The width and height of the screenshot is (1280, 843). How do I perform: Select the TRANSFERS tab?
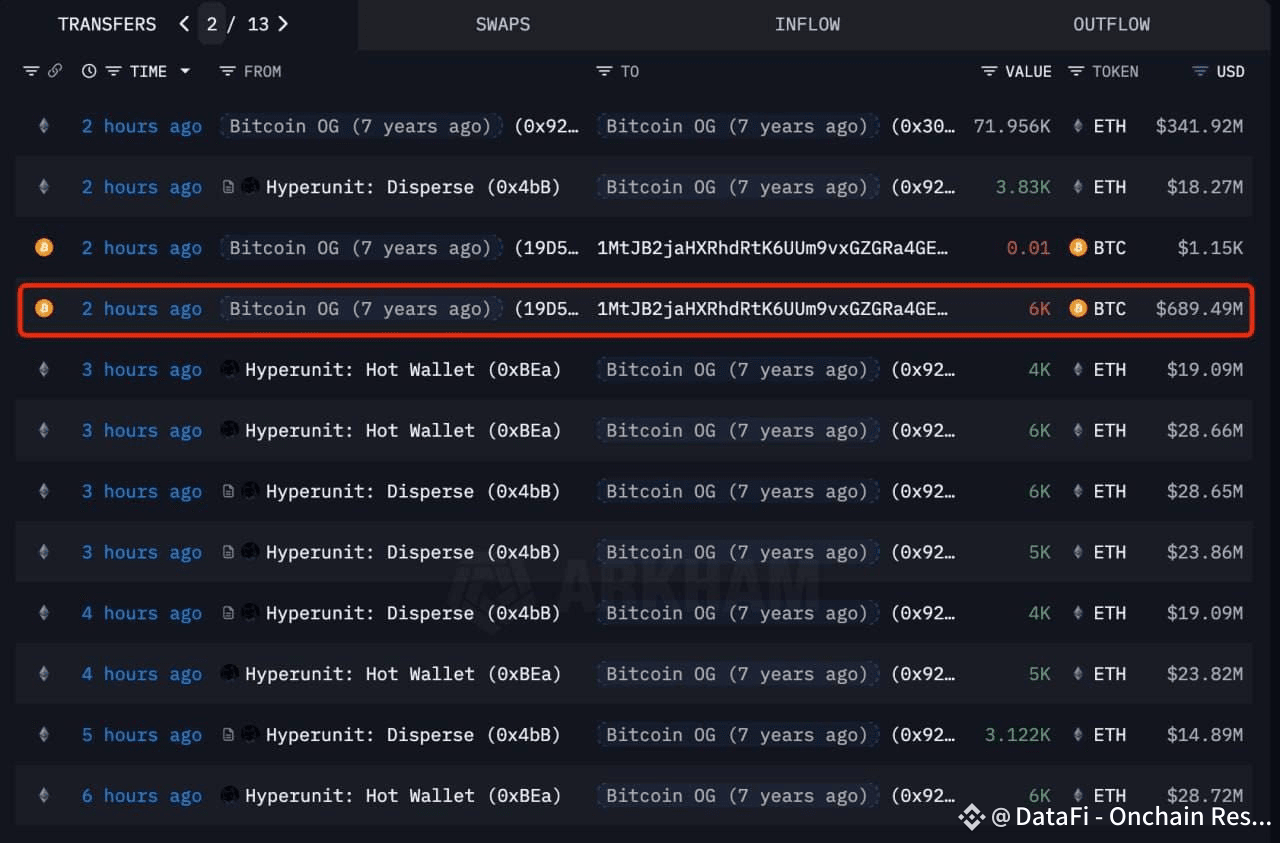(107, 24)
